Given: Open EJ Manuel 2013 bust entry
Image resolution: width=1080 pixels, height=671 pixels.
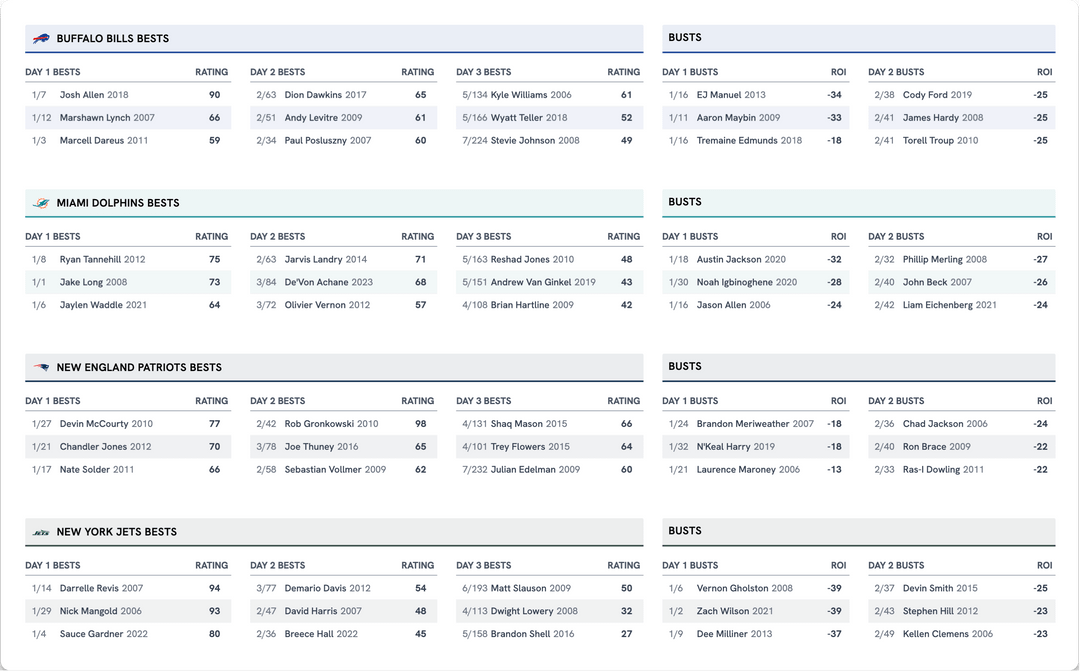Looking at the screenshot, I should coord(731,95).
